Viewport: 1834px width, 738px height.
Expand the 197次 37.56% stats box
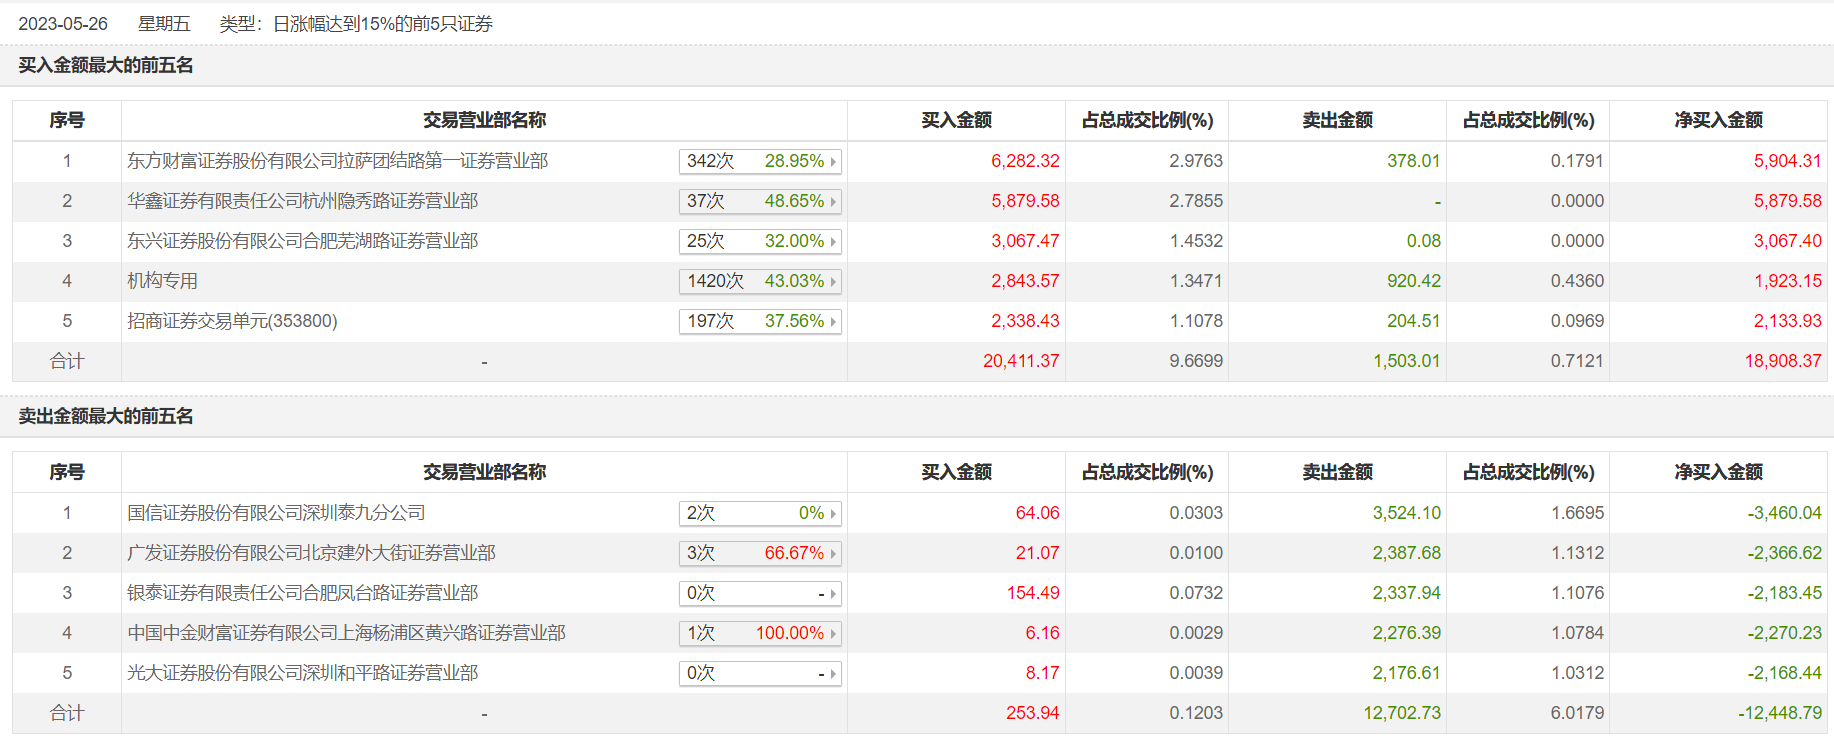(760, 321)
